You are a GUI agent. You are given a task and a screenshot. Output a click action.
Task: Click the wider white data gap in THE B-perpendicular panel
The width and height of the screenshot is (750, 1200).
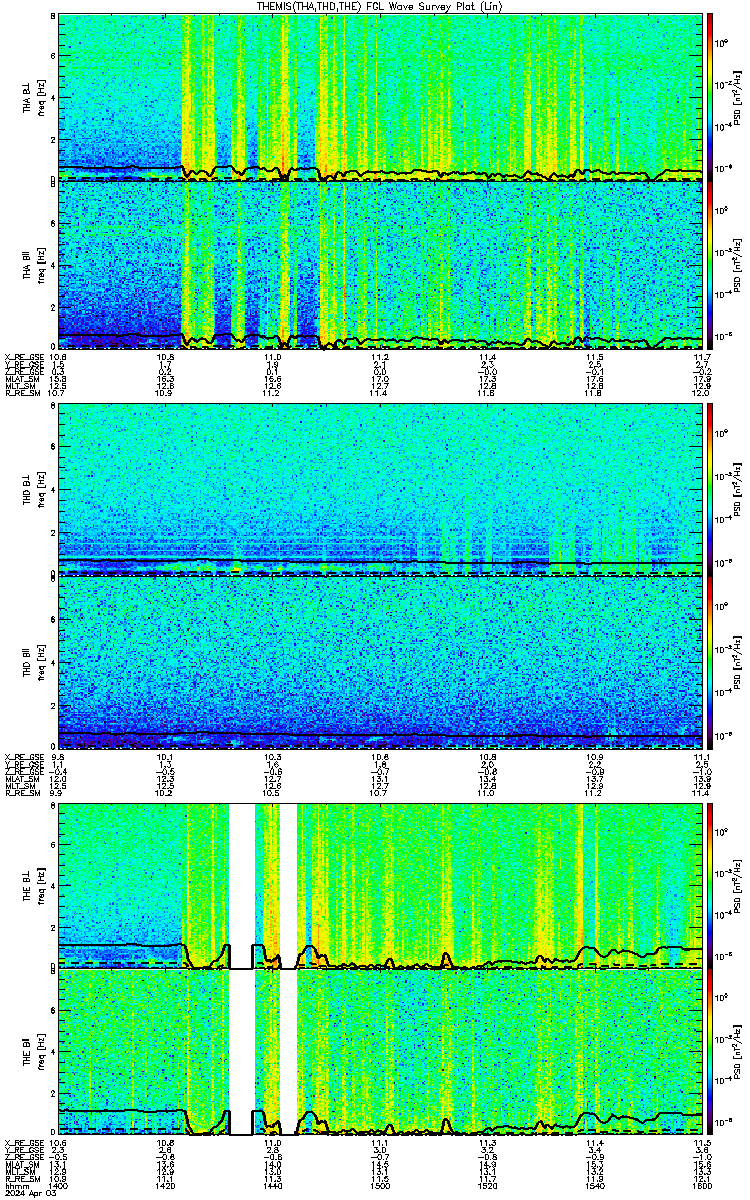pos(241,884)
